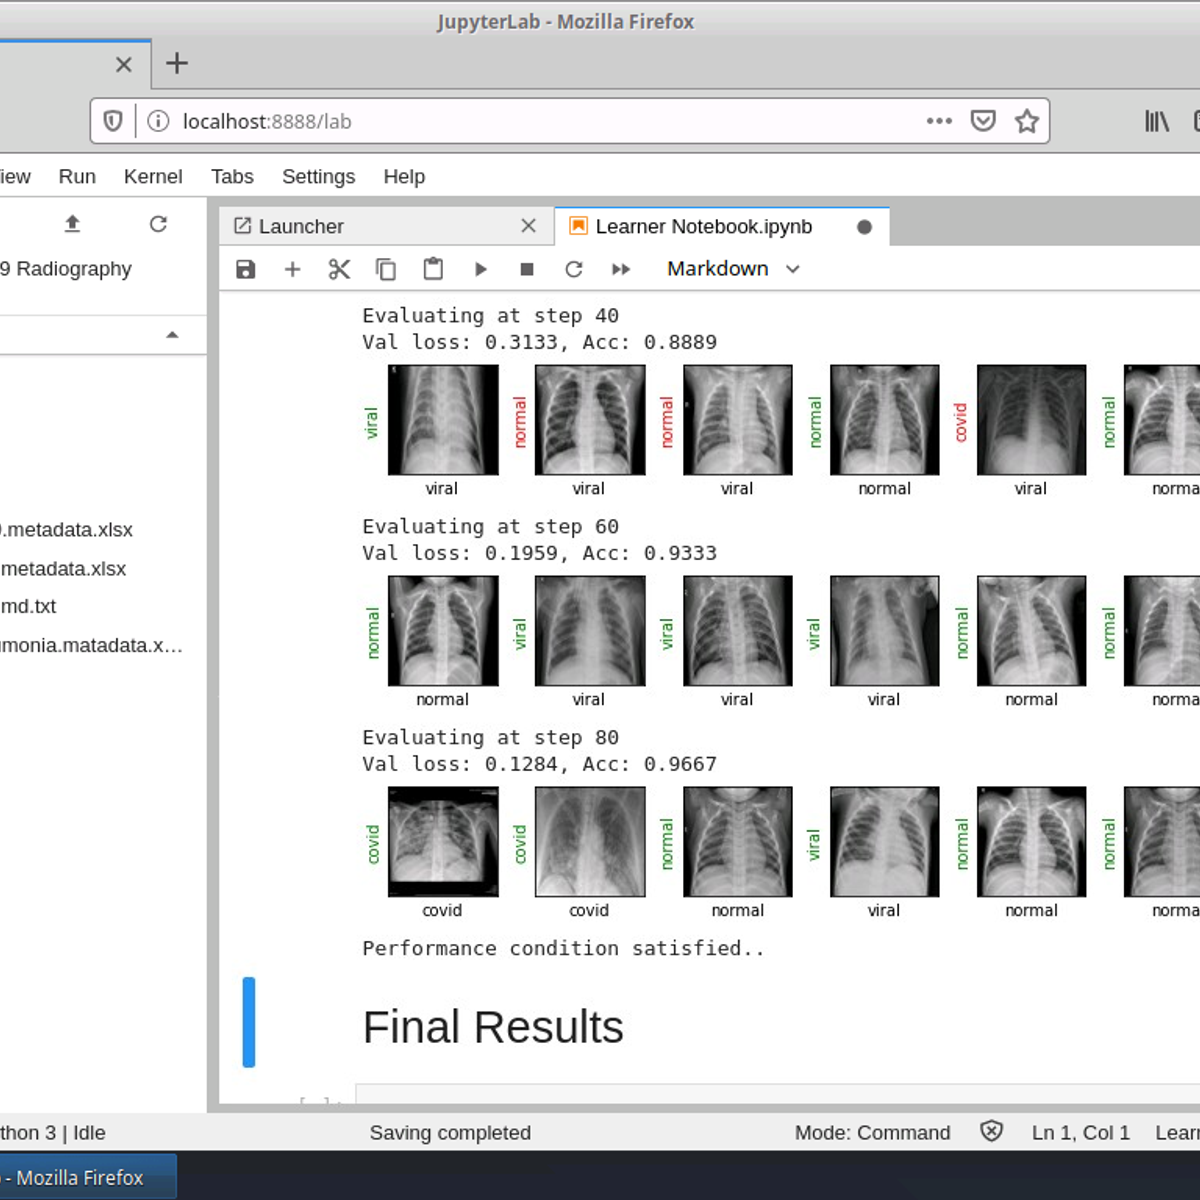Save the notebook with the disk icon
This screenshot has height=1200, width=1200.
point(245,269)
